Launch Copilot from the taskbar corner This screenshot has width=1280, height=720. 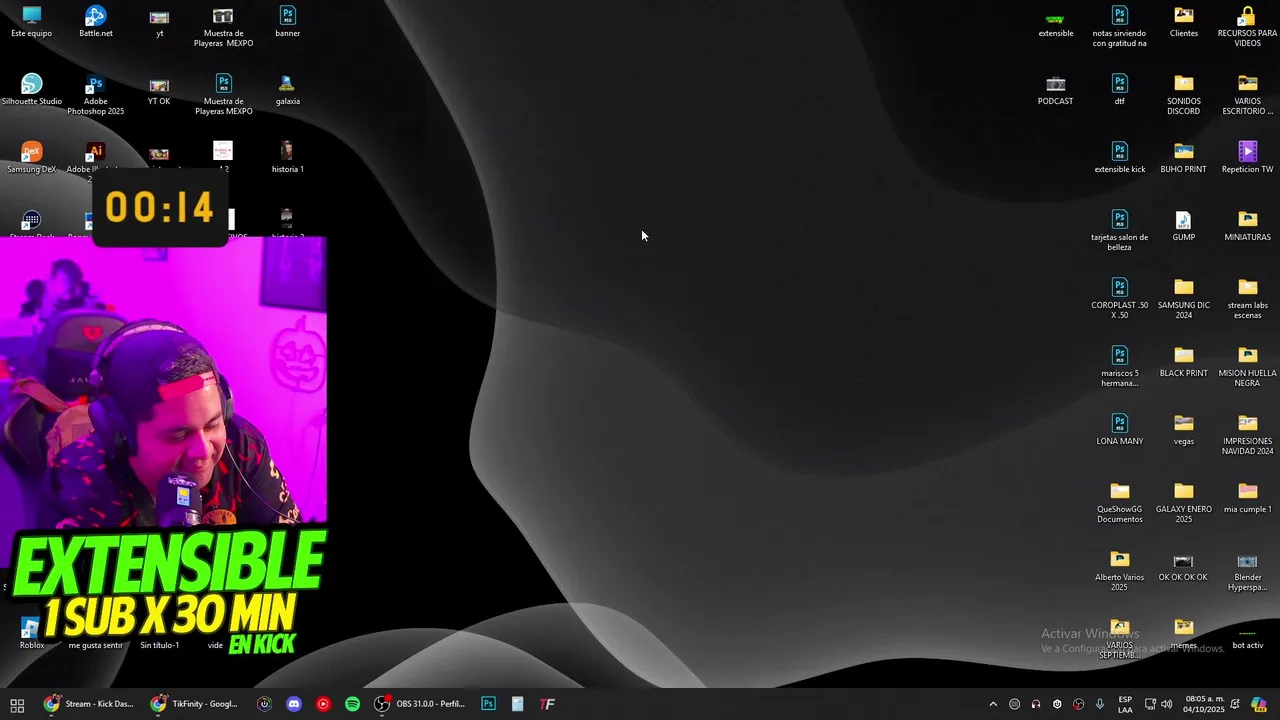point(1259,704)
